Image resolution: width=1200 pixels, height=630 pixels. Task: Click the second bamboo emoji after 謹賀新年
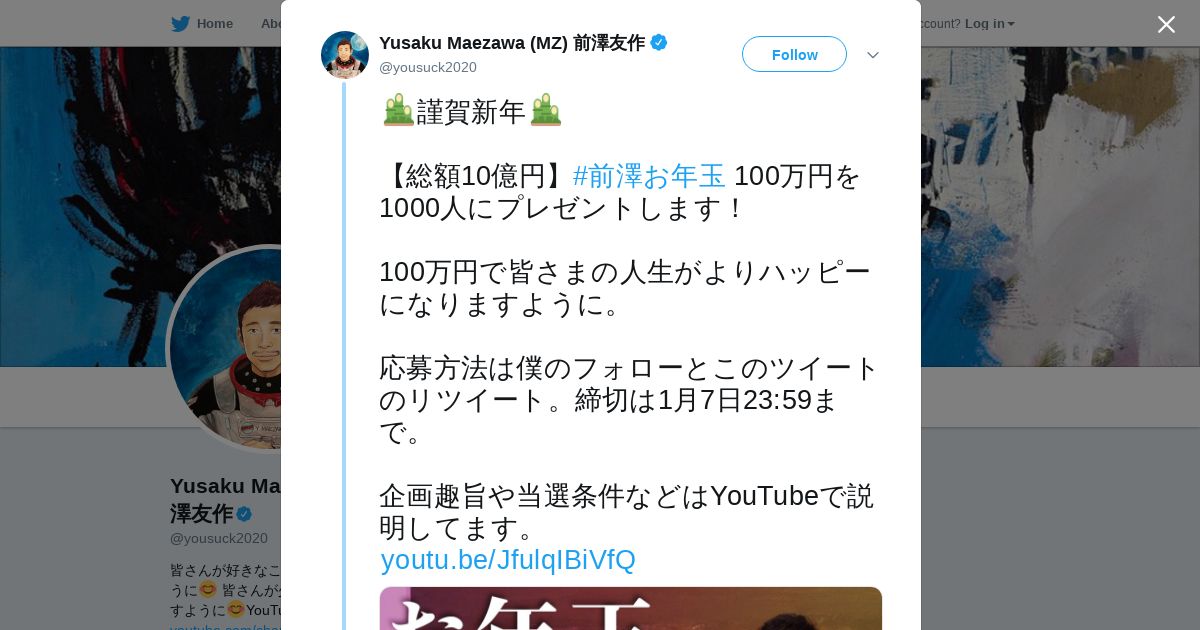[x=546, y=110]
